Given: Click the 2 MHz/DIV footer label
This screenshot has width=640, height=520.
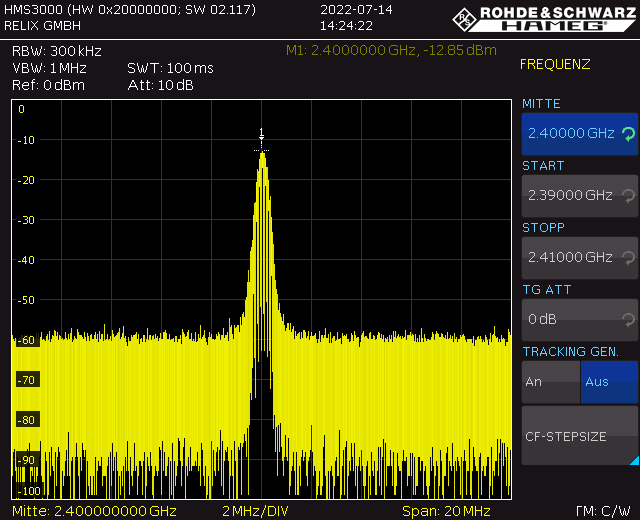Looking at the screenshot, I should [x=255, y=511].
